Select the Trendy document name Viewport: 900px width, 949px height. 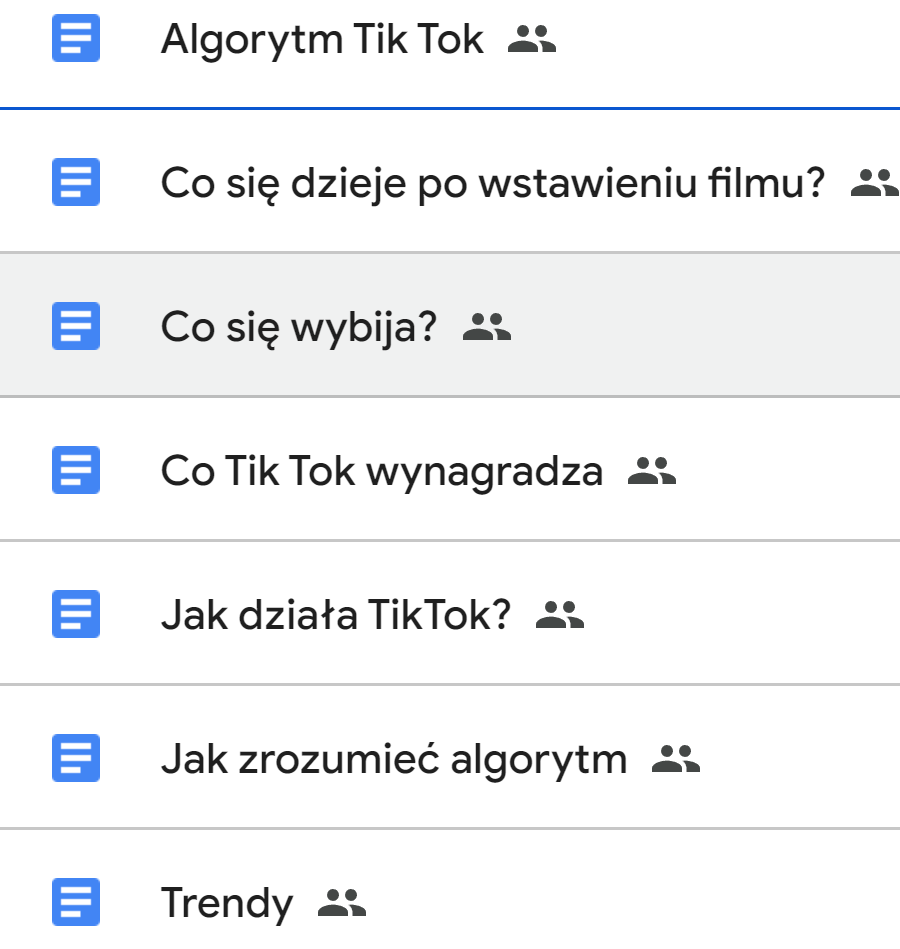coord(227,904)
